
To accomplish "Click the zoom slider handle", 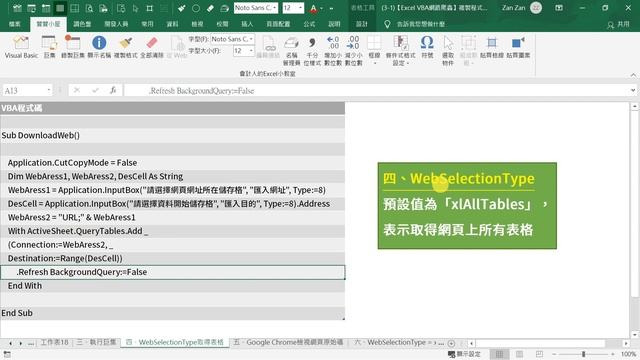I will coord(584,354).
